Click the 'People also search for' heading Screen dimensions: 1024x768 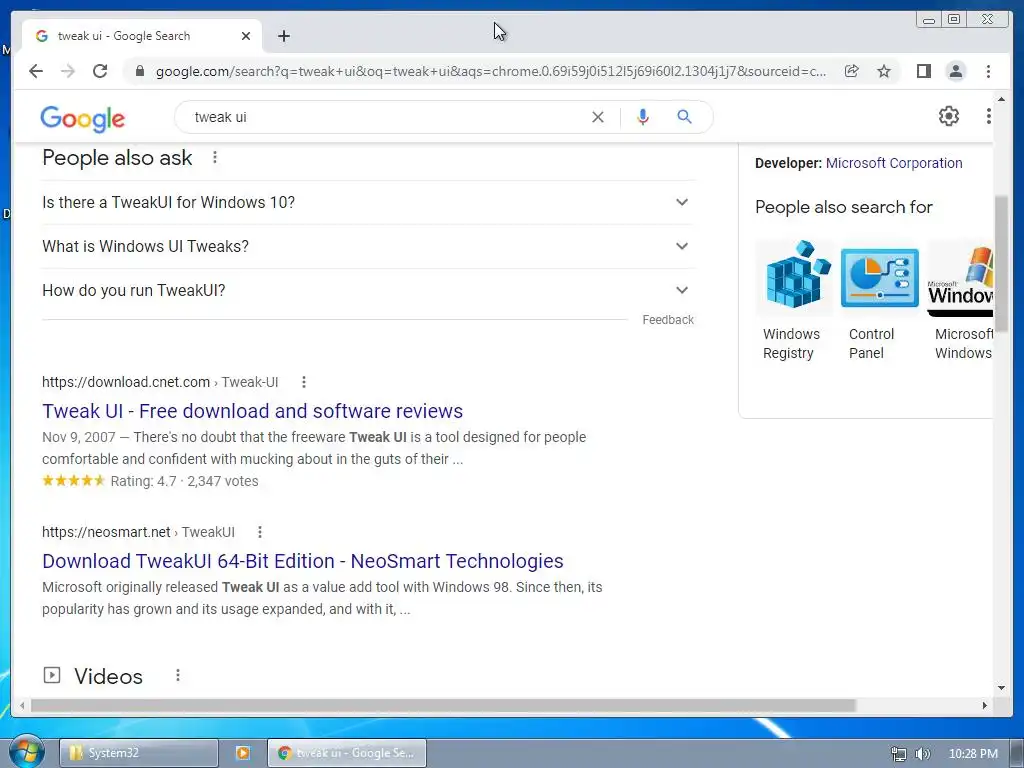pos(844,207)
